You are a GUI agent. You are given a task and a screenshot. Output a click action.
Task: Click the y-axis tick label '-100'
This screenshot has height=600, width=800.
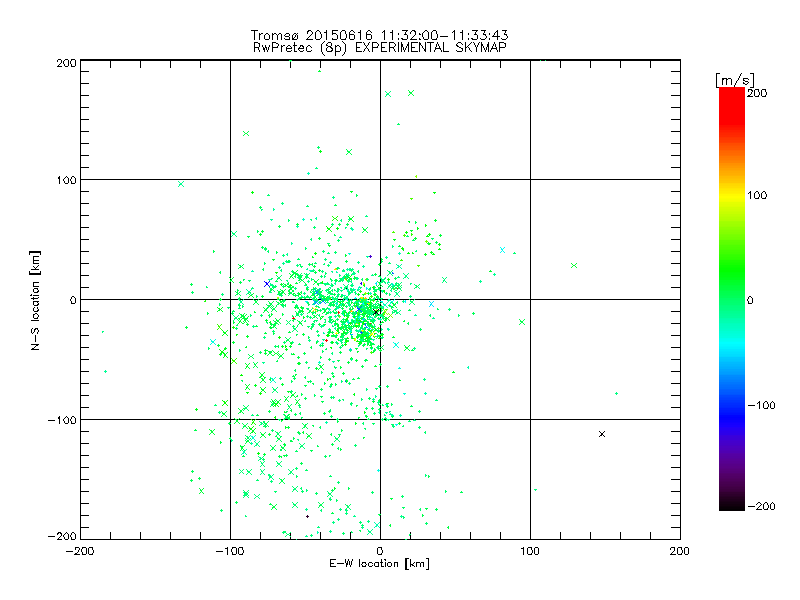[x=63, y=420]
